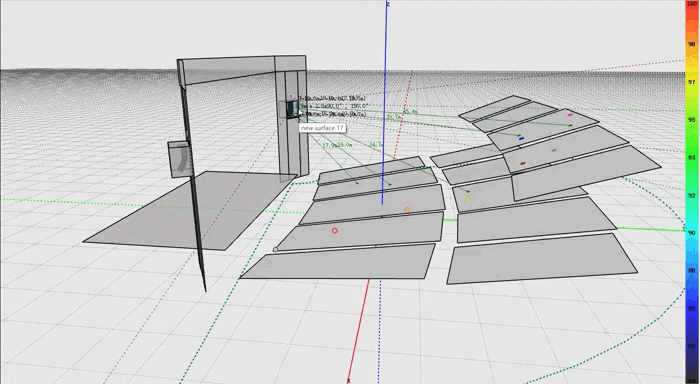Select the red circle receiver marker
700x384 pixels.
click(335, 231)
